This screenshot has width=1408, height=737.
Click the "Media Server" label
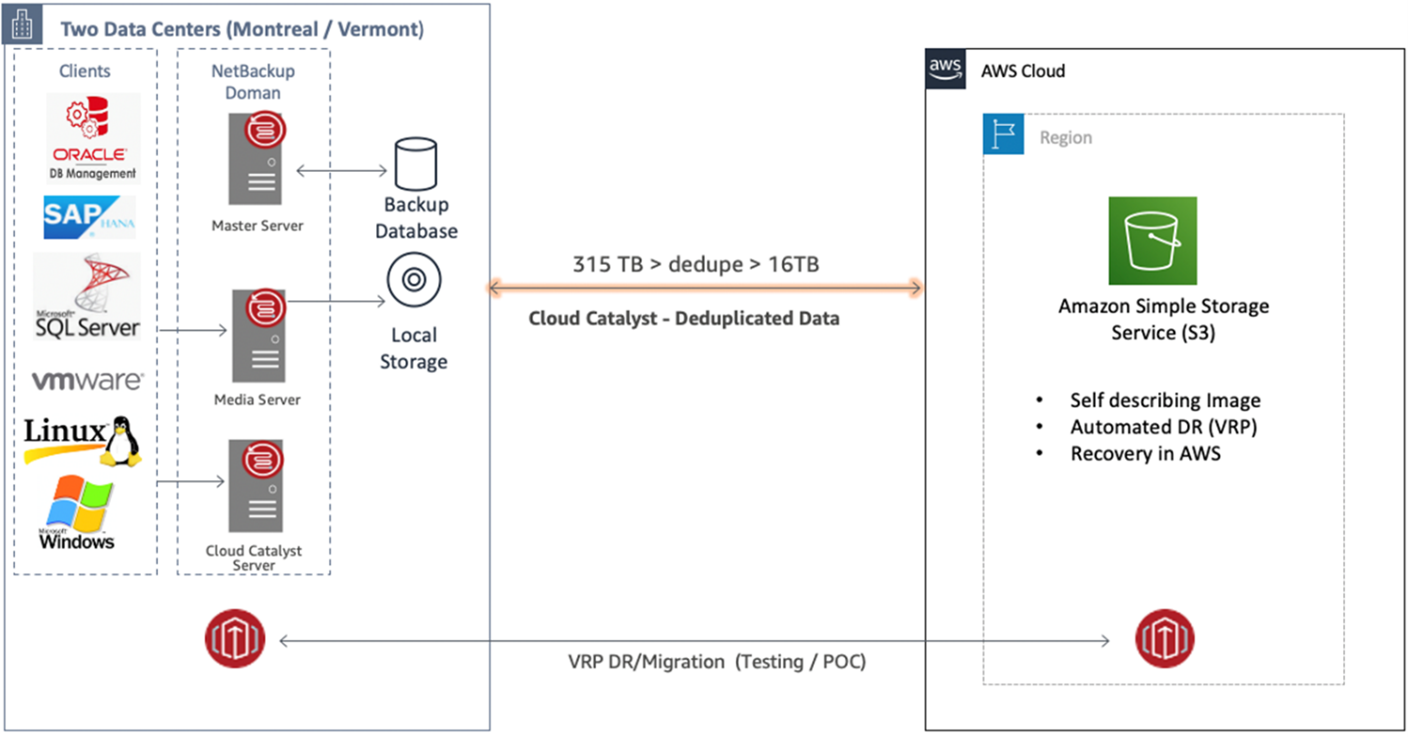[257, 399]
